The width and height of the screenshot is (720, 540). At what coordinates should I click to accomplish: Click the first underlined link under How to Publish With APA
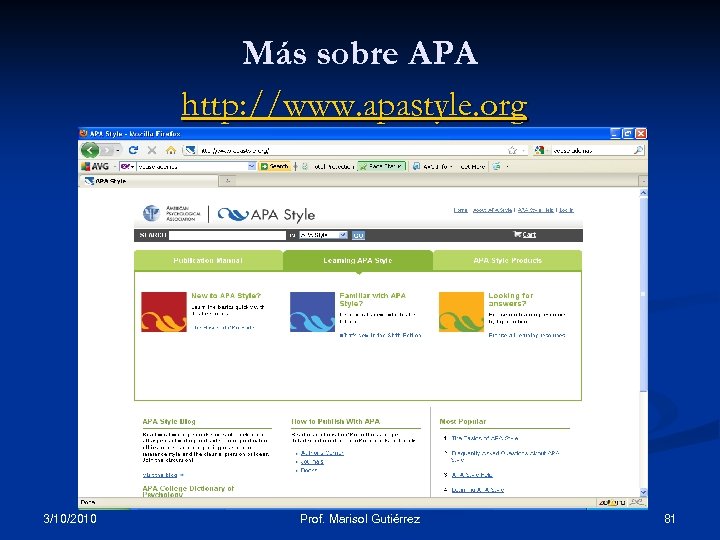click(322, 453)
